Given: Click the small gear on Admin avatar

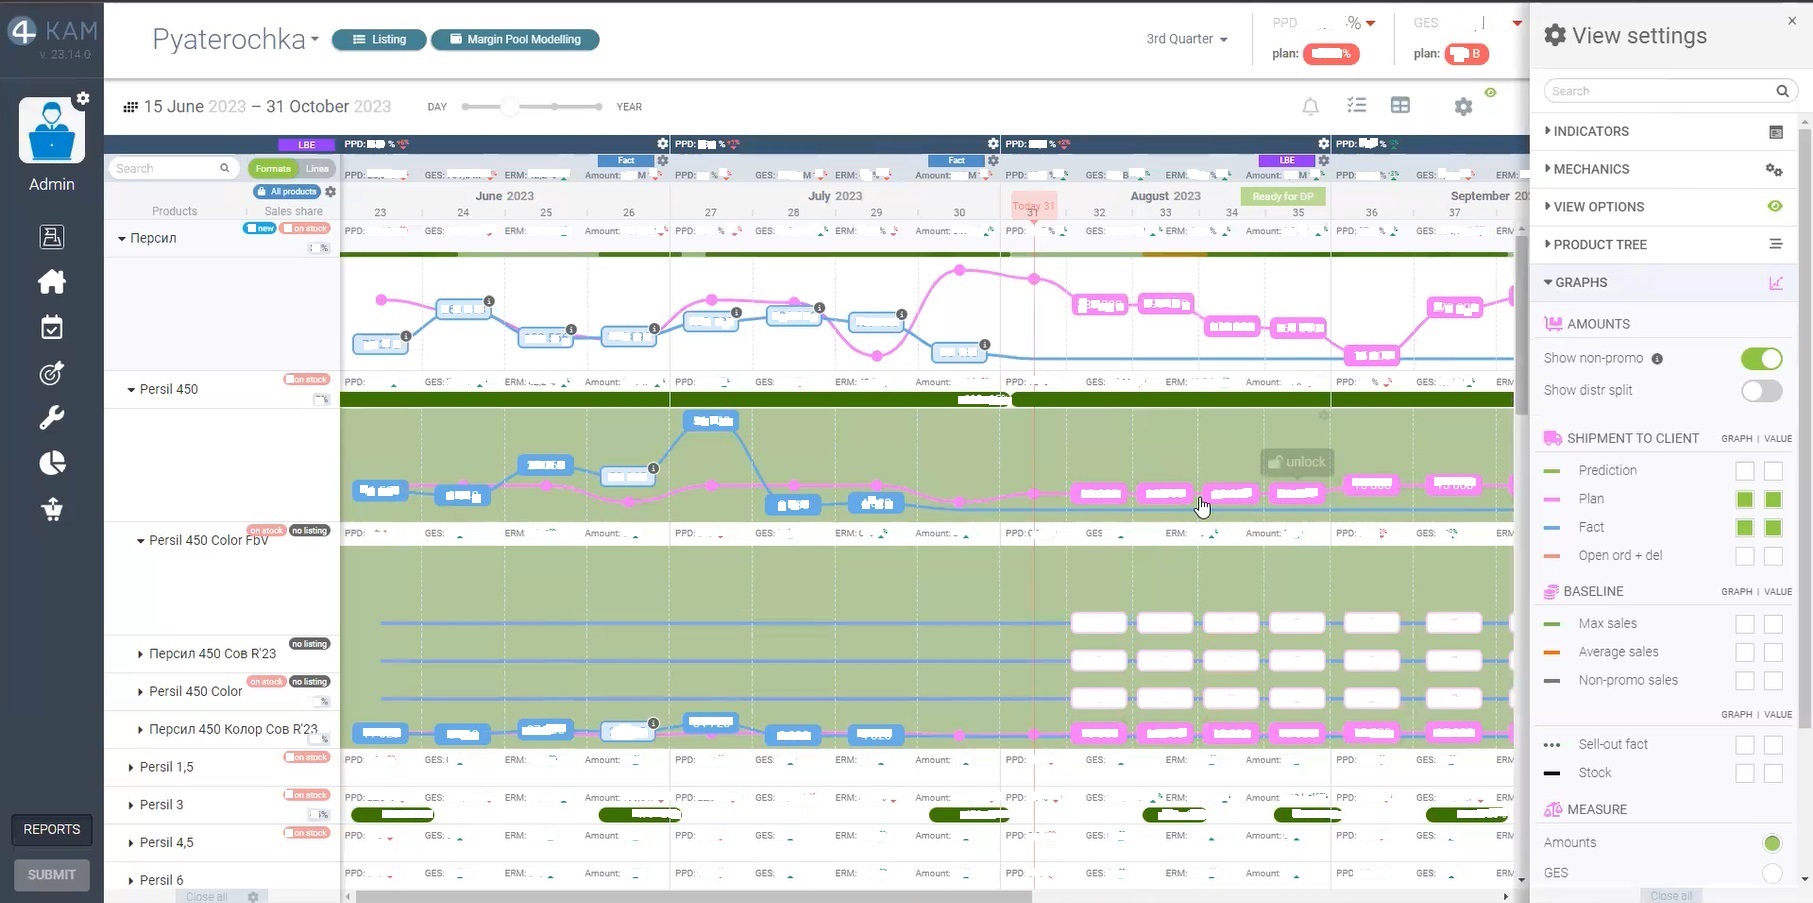Looking at the screenshot, I should (83, 98).
